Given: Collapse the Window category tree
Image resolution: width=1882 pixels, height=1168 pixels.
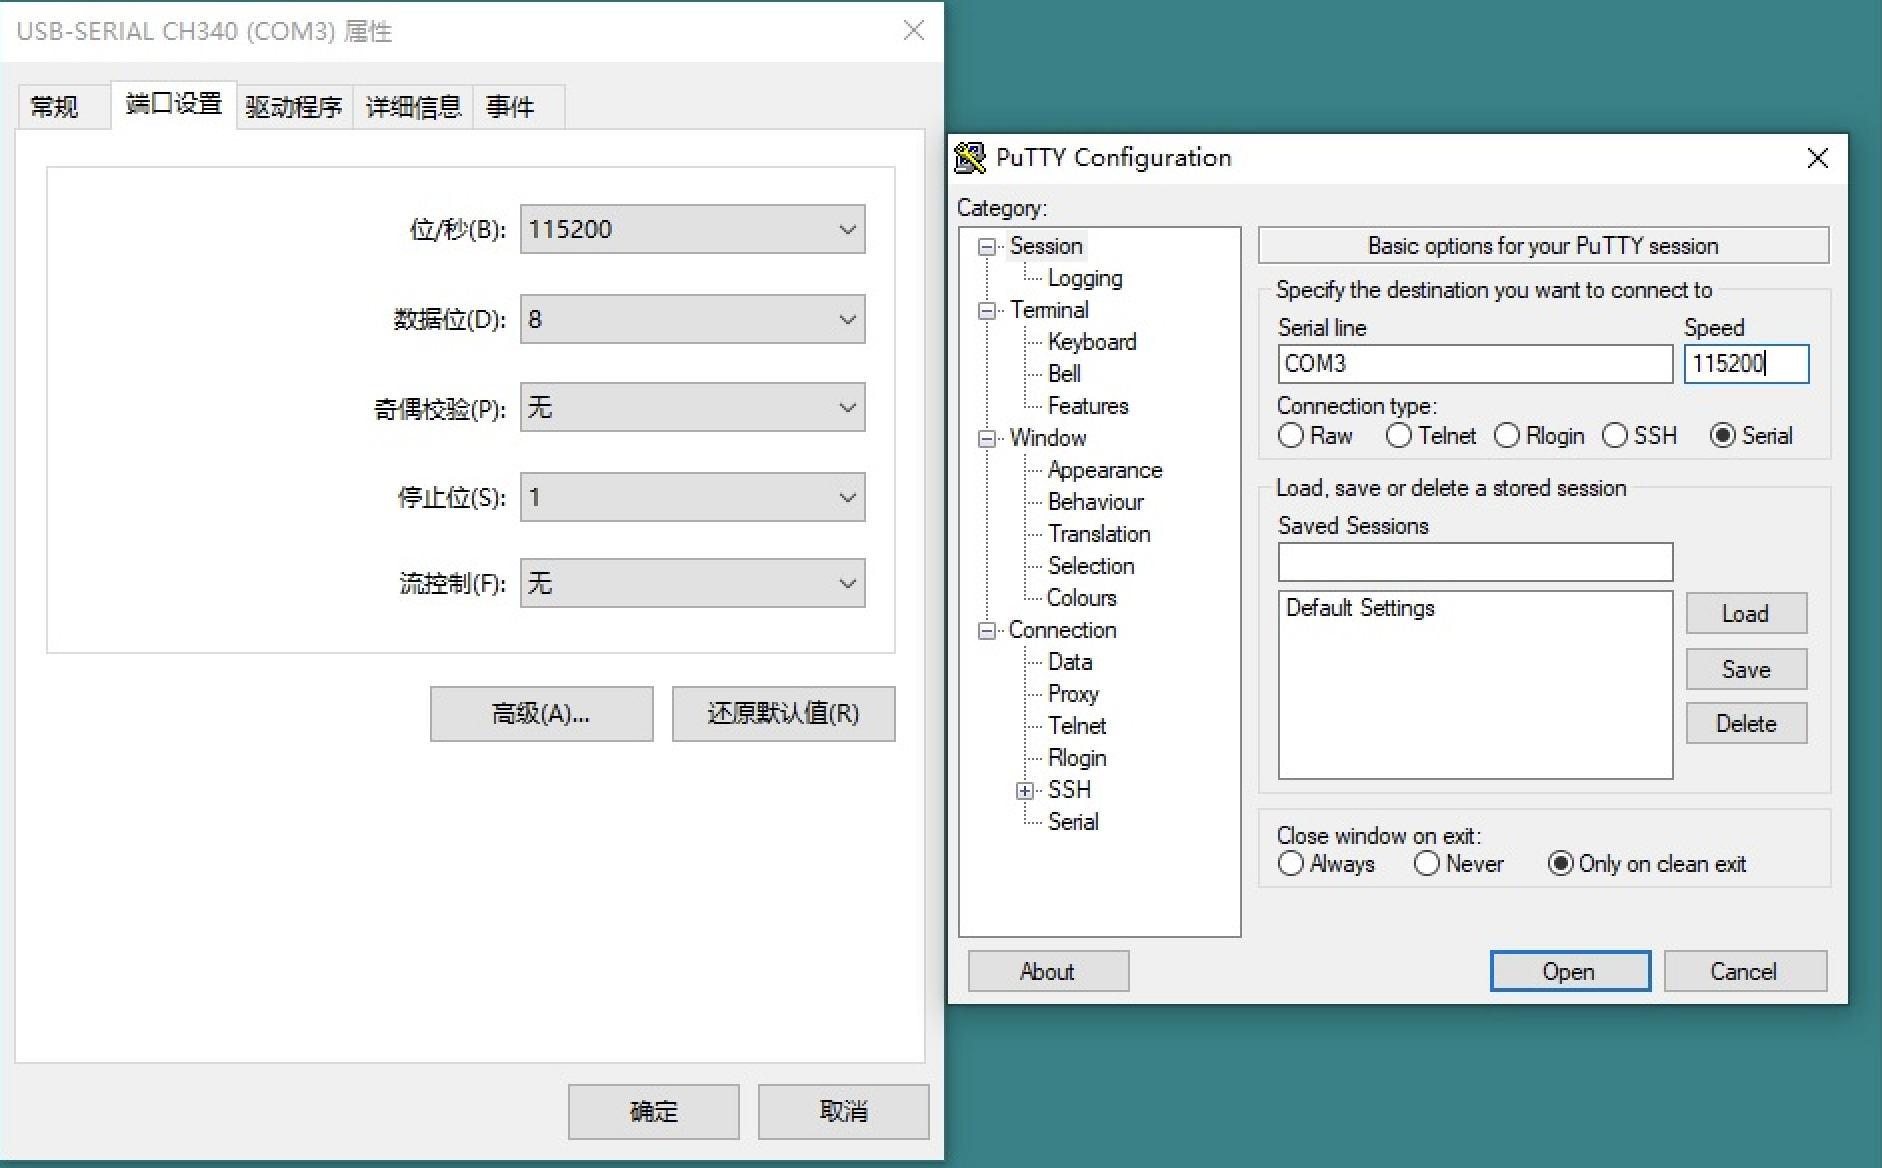Looking at the screenshot, I should pyautogui.click(x=988, y=438).
